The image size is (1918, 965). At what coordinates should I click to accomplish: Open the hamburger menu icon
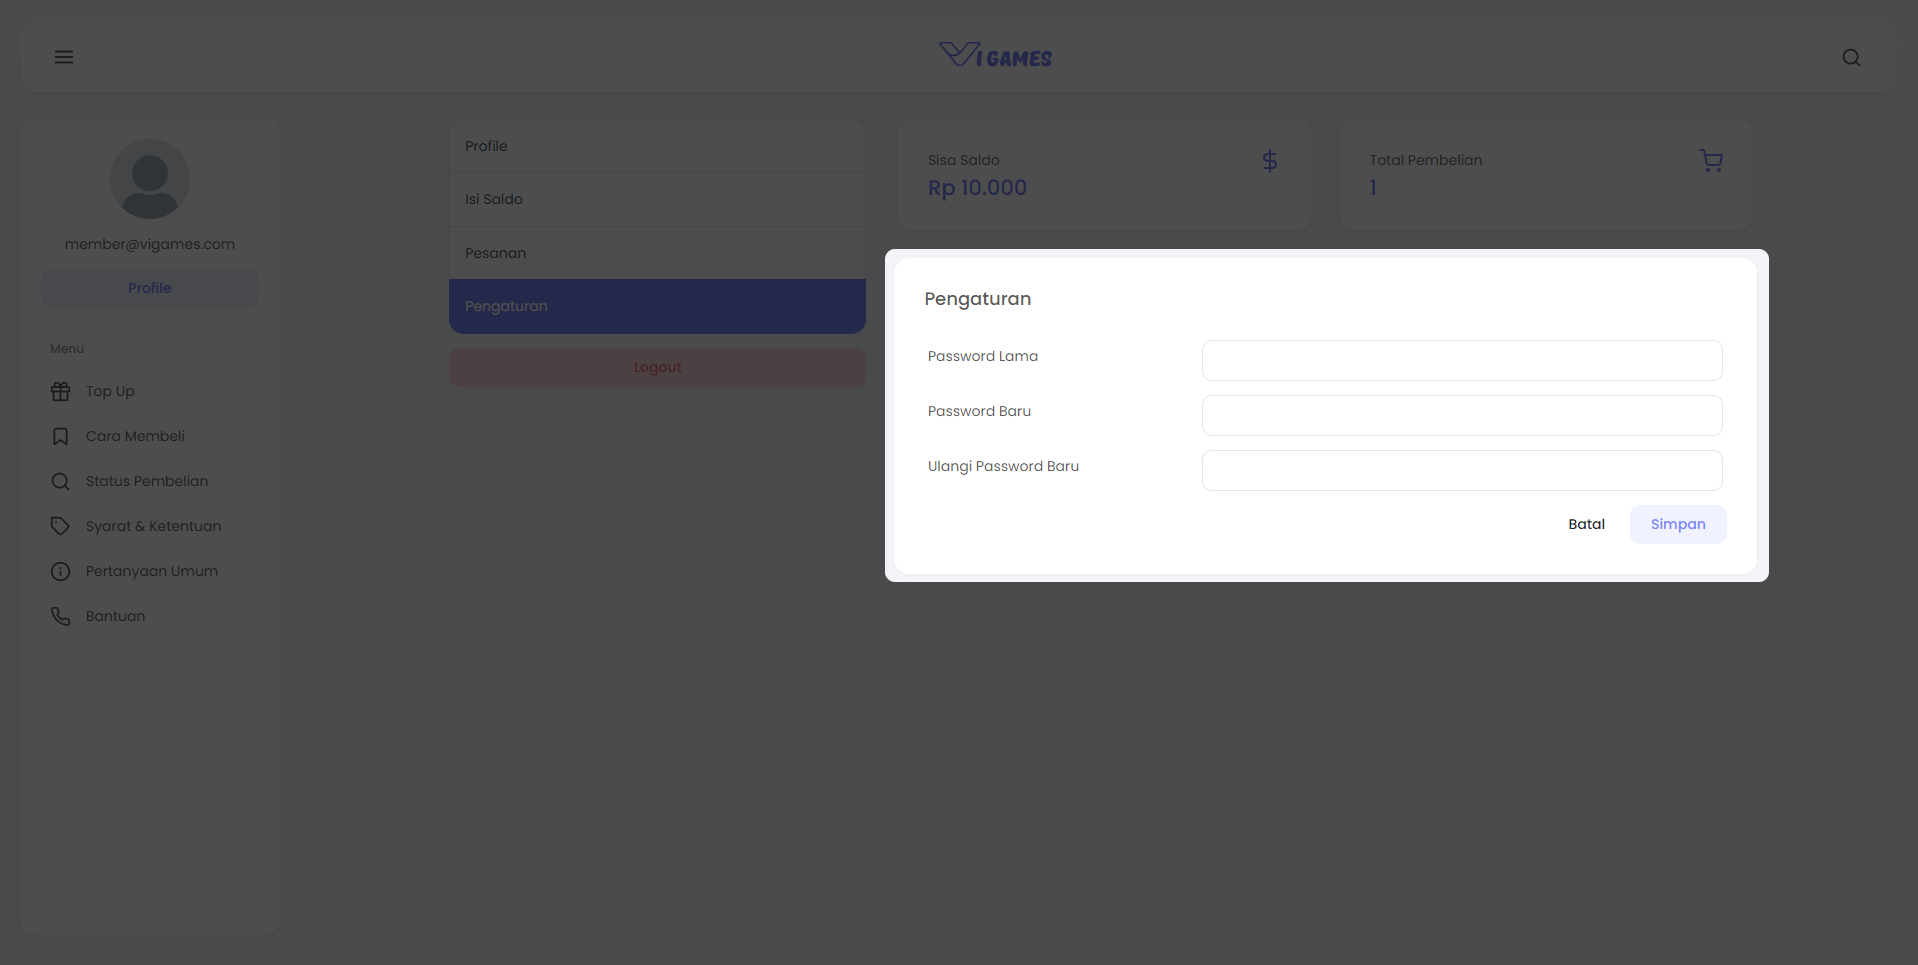pos(64,57)
